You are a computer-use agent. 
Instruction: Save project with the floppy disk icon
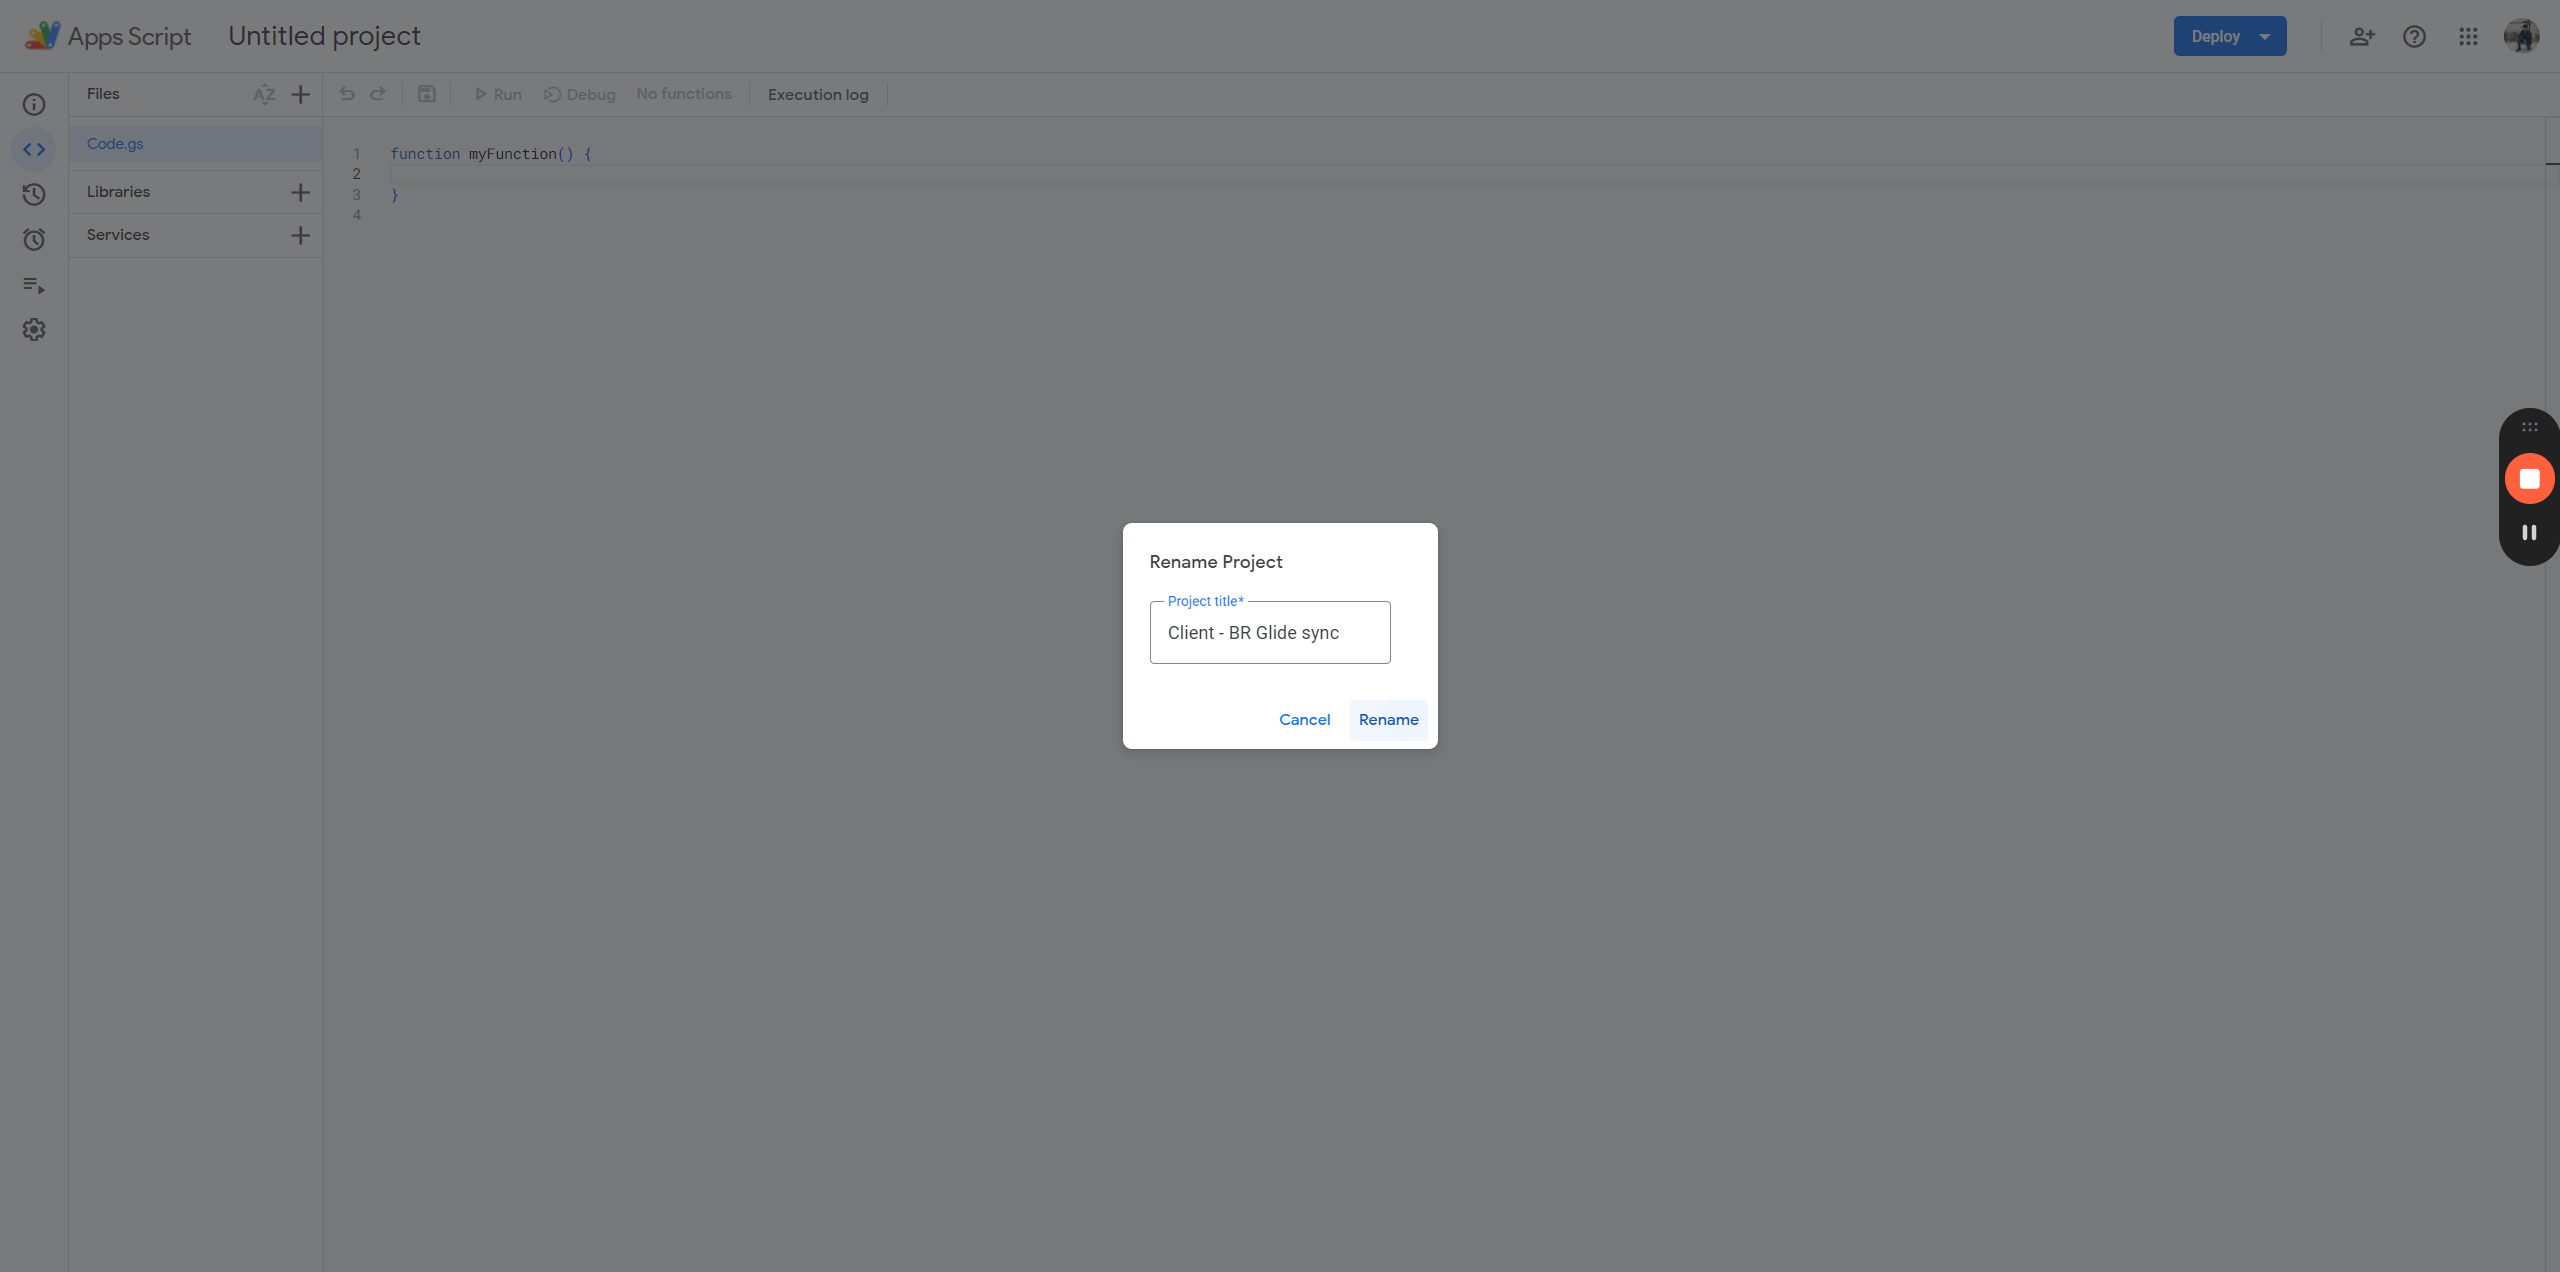pyautogui.click(x=426, y=94)
